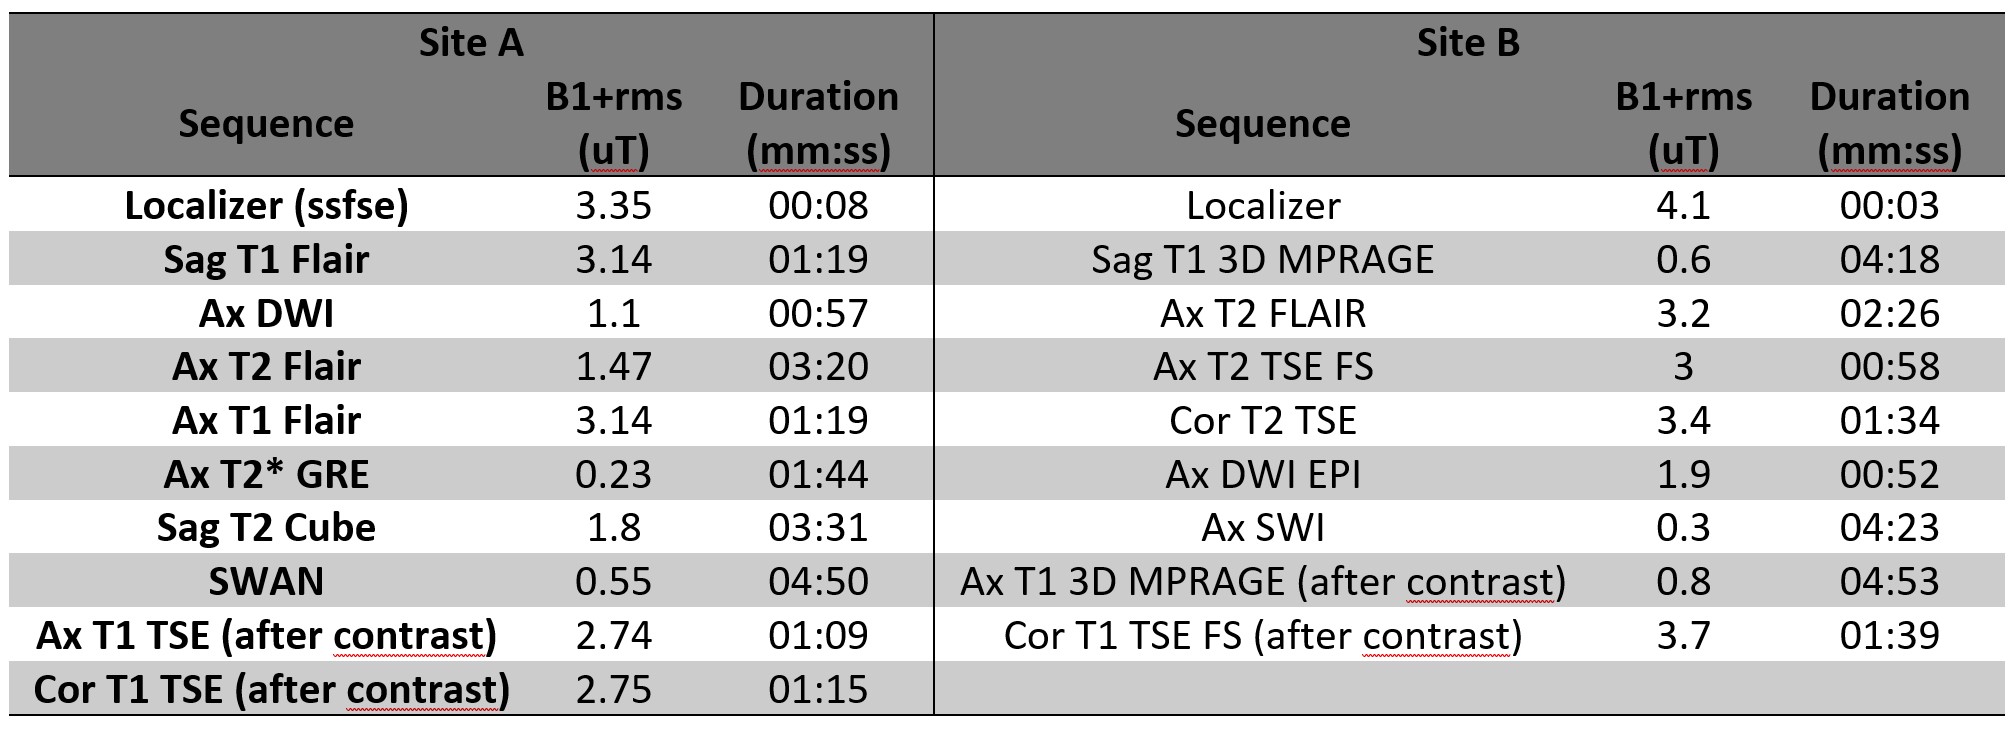2016x730 pixels.
Task: Click the Ax T2* GRE cell
Action: tap(266, 473)
